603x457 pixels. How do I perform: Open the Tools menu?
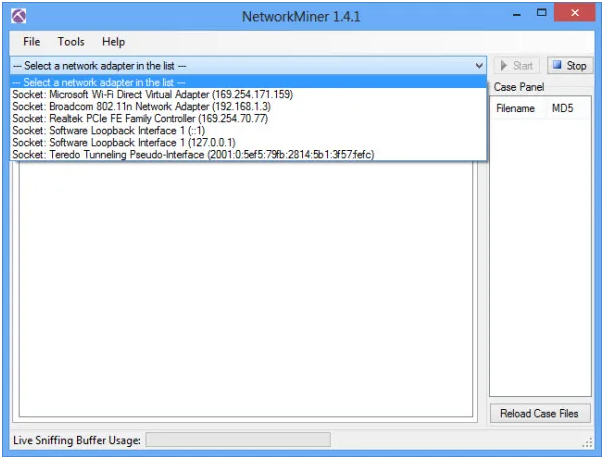(71, 42)
